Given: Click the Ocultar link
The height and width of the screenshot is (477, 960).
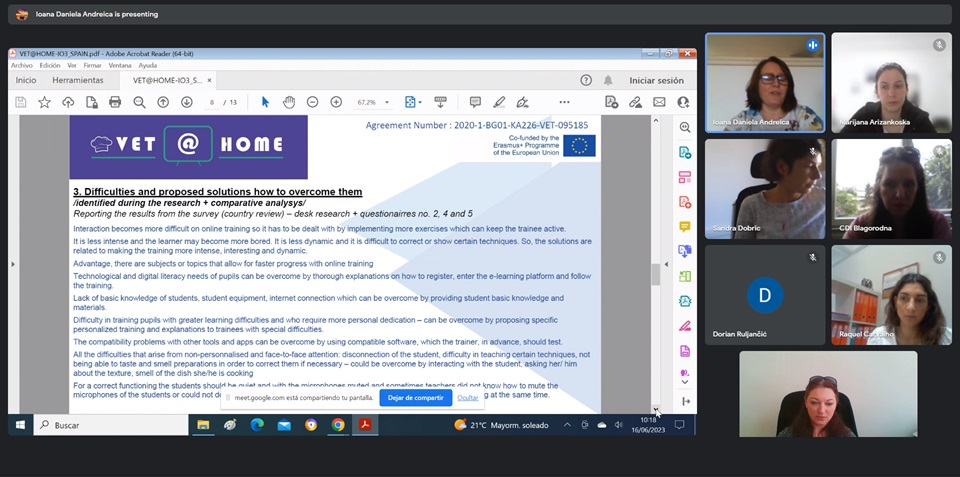Looking at the screenshot, I should pyautogui.click(x=468, y=397).
